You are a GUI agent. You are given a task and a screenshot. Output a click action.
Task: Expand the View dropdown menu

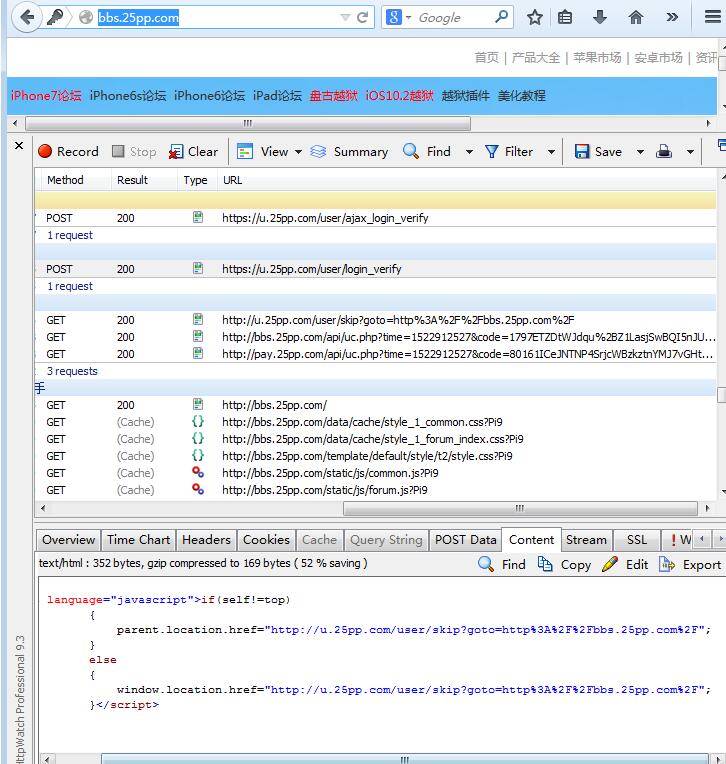296,152
